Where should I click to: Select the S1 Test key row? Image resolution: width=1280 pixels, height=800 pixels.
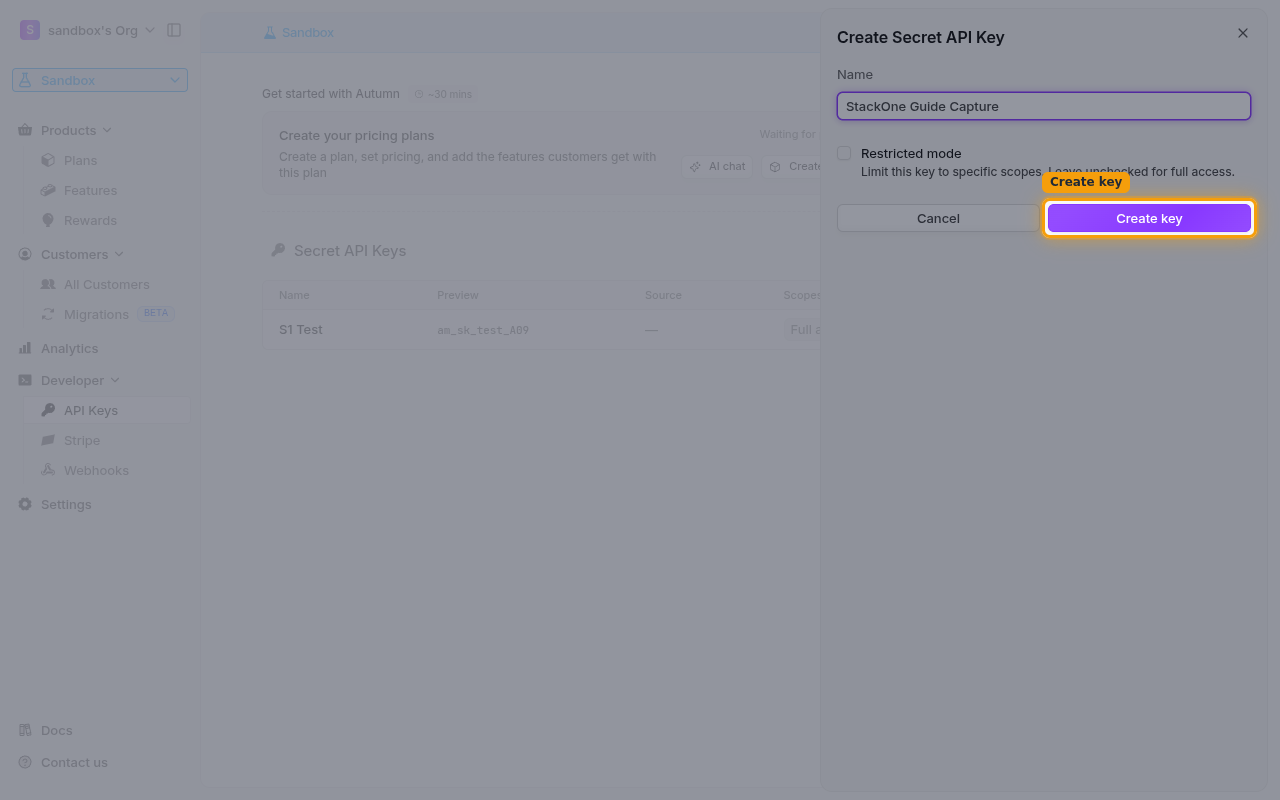[x=541, y=329]
